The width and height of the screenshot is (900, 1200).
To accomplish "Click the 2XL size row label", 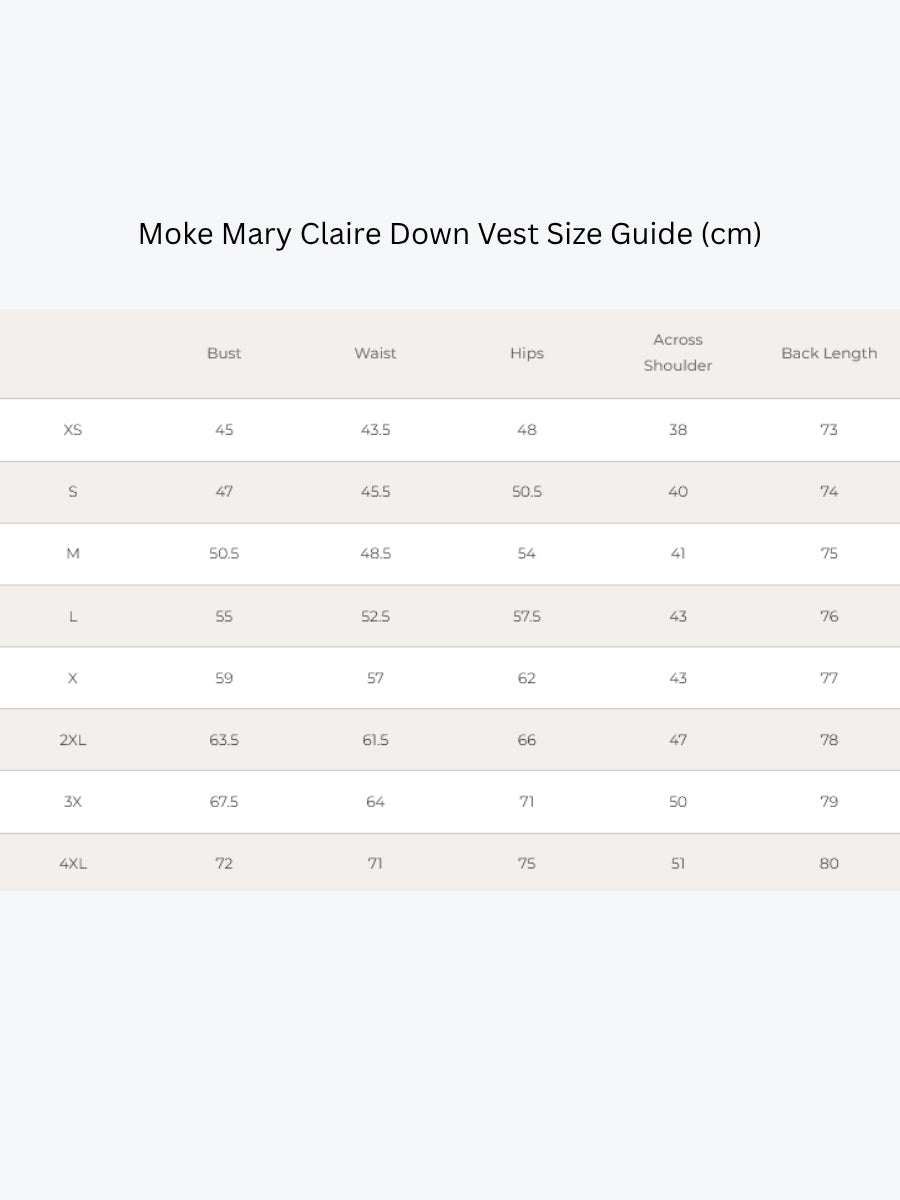I will tap(73, 740).
